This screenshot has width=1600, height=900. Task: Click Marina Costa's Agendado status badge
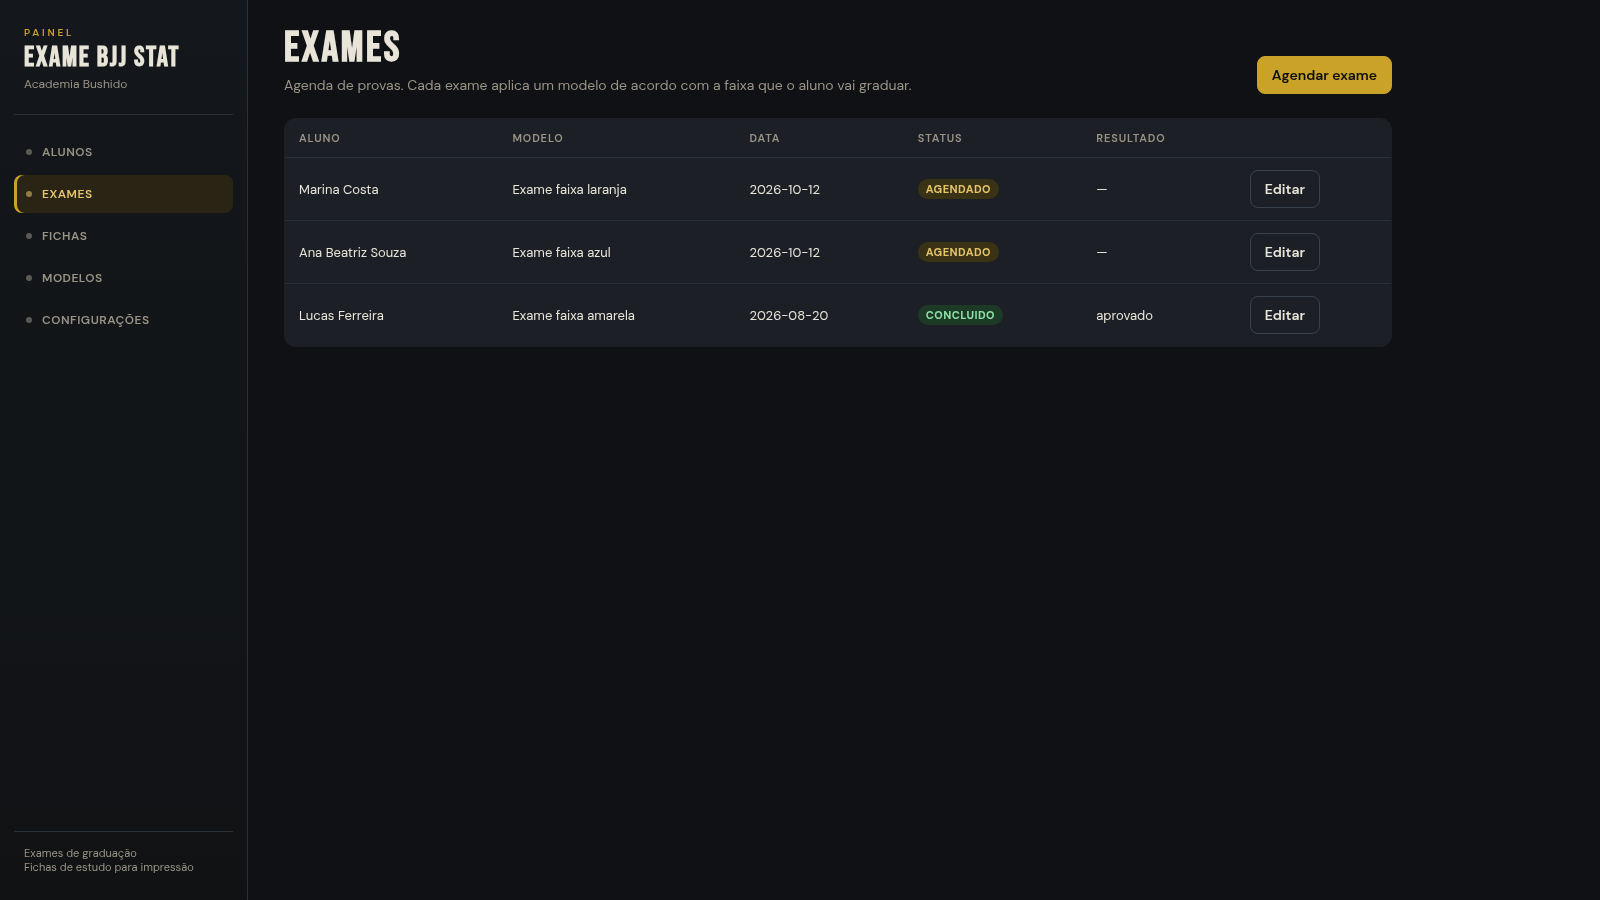click(x=958, y=189)
